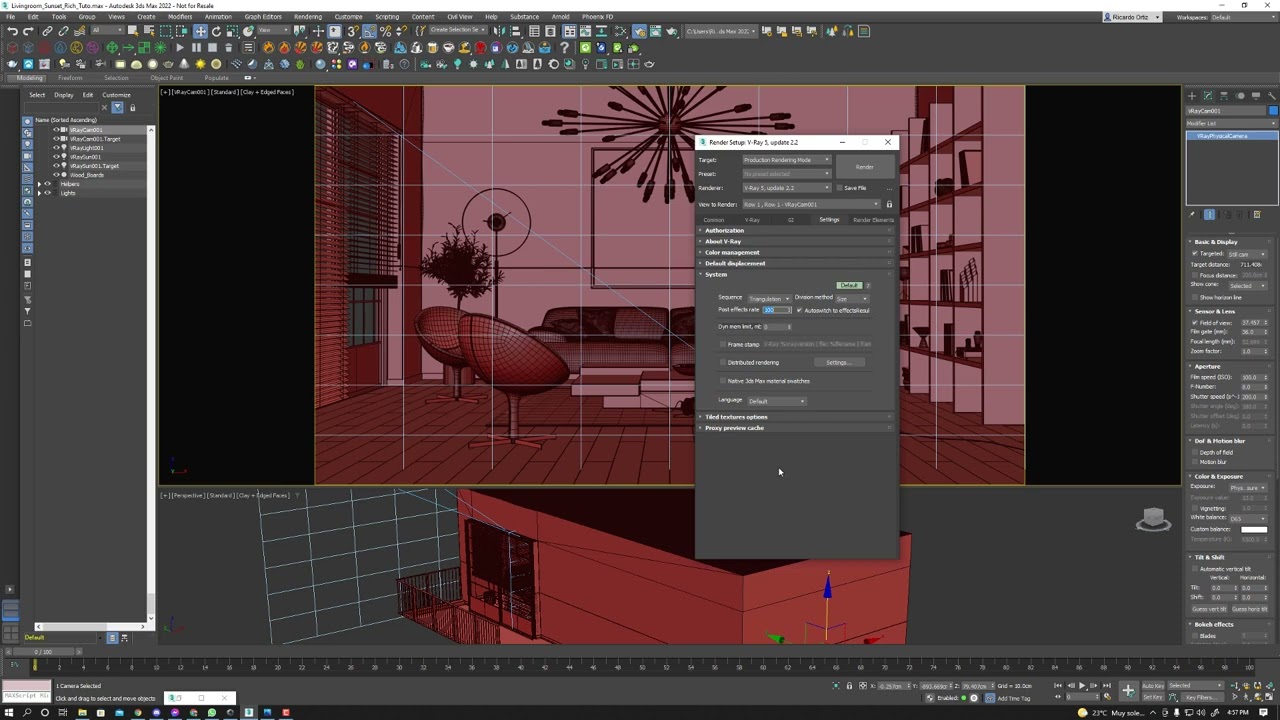The height and width of the screenshot is (720, 1280).
Task: Activate the Select and Move tool
Action: pos(200,31)
